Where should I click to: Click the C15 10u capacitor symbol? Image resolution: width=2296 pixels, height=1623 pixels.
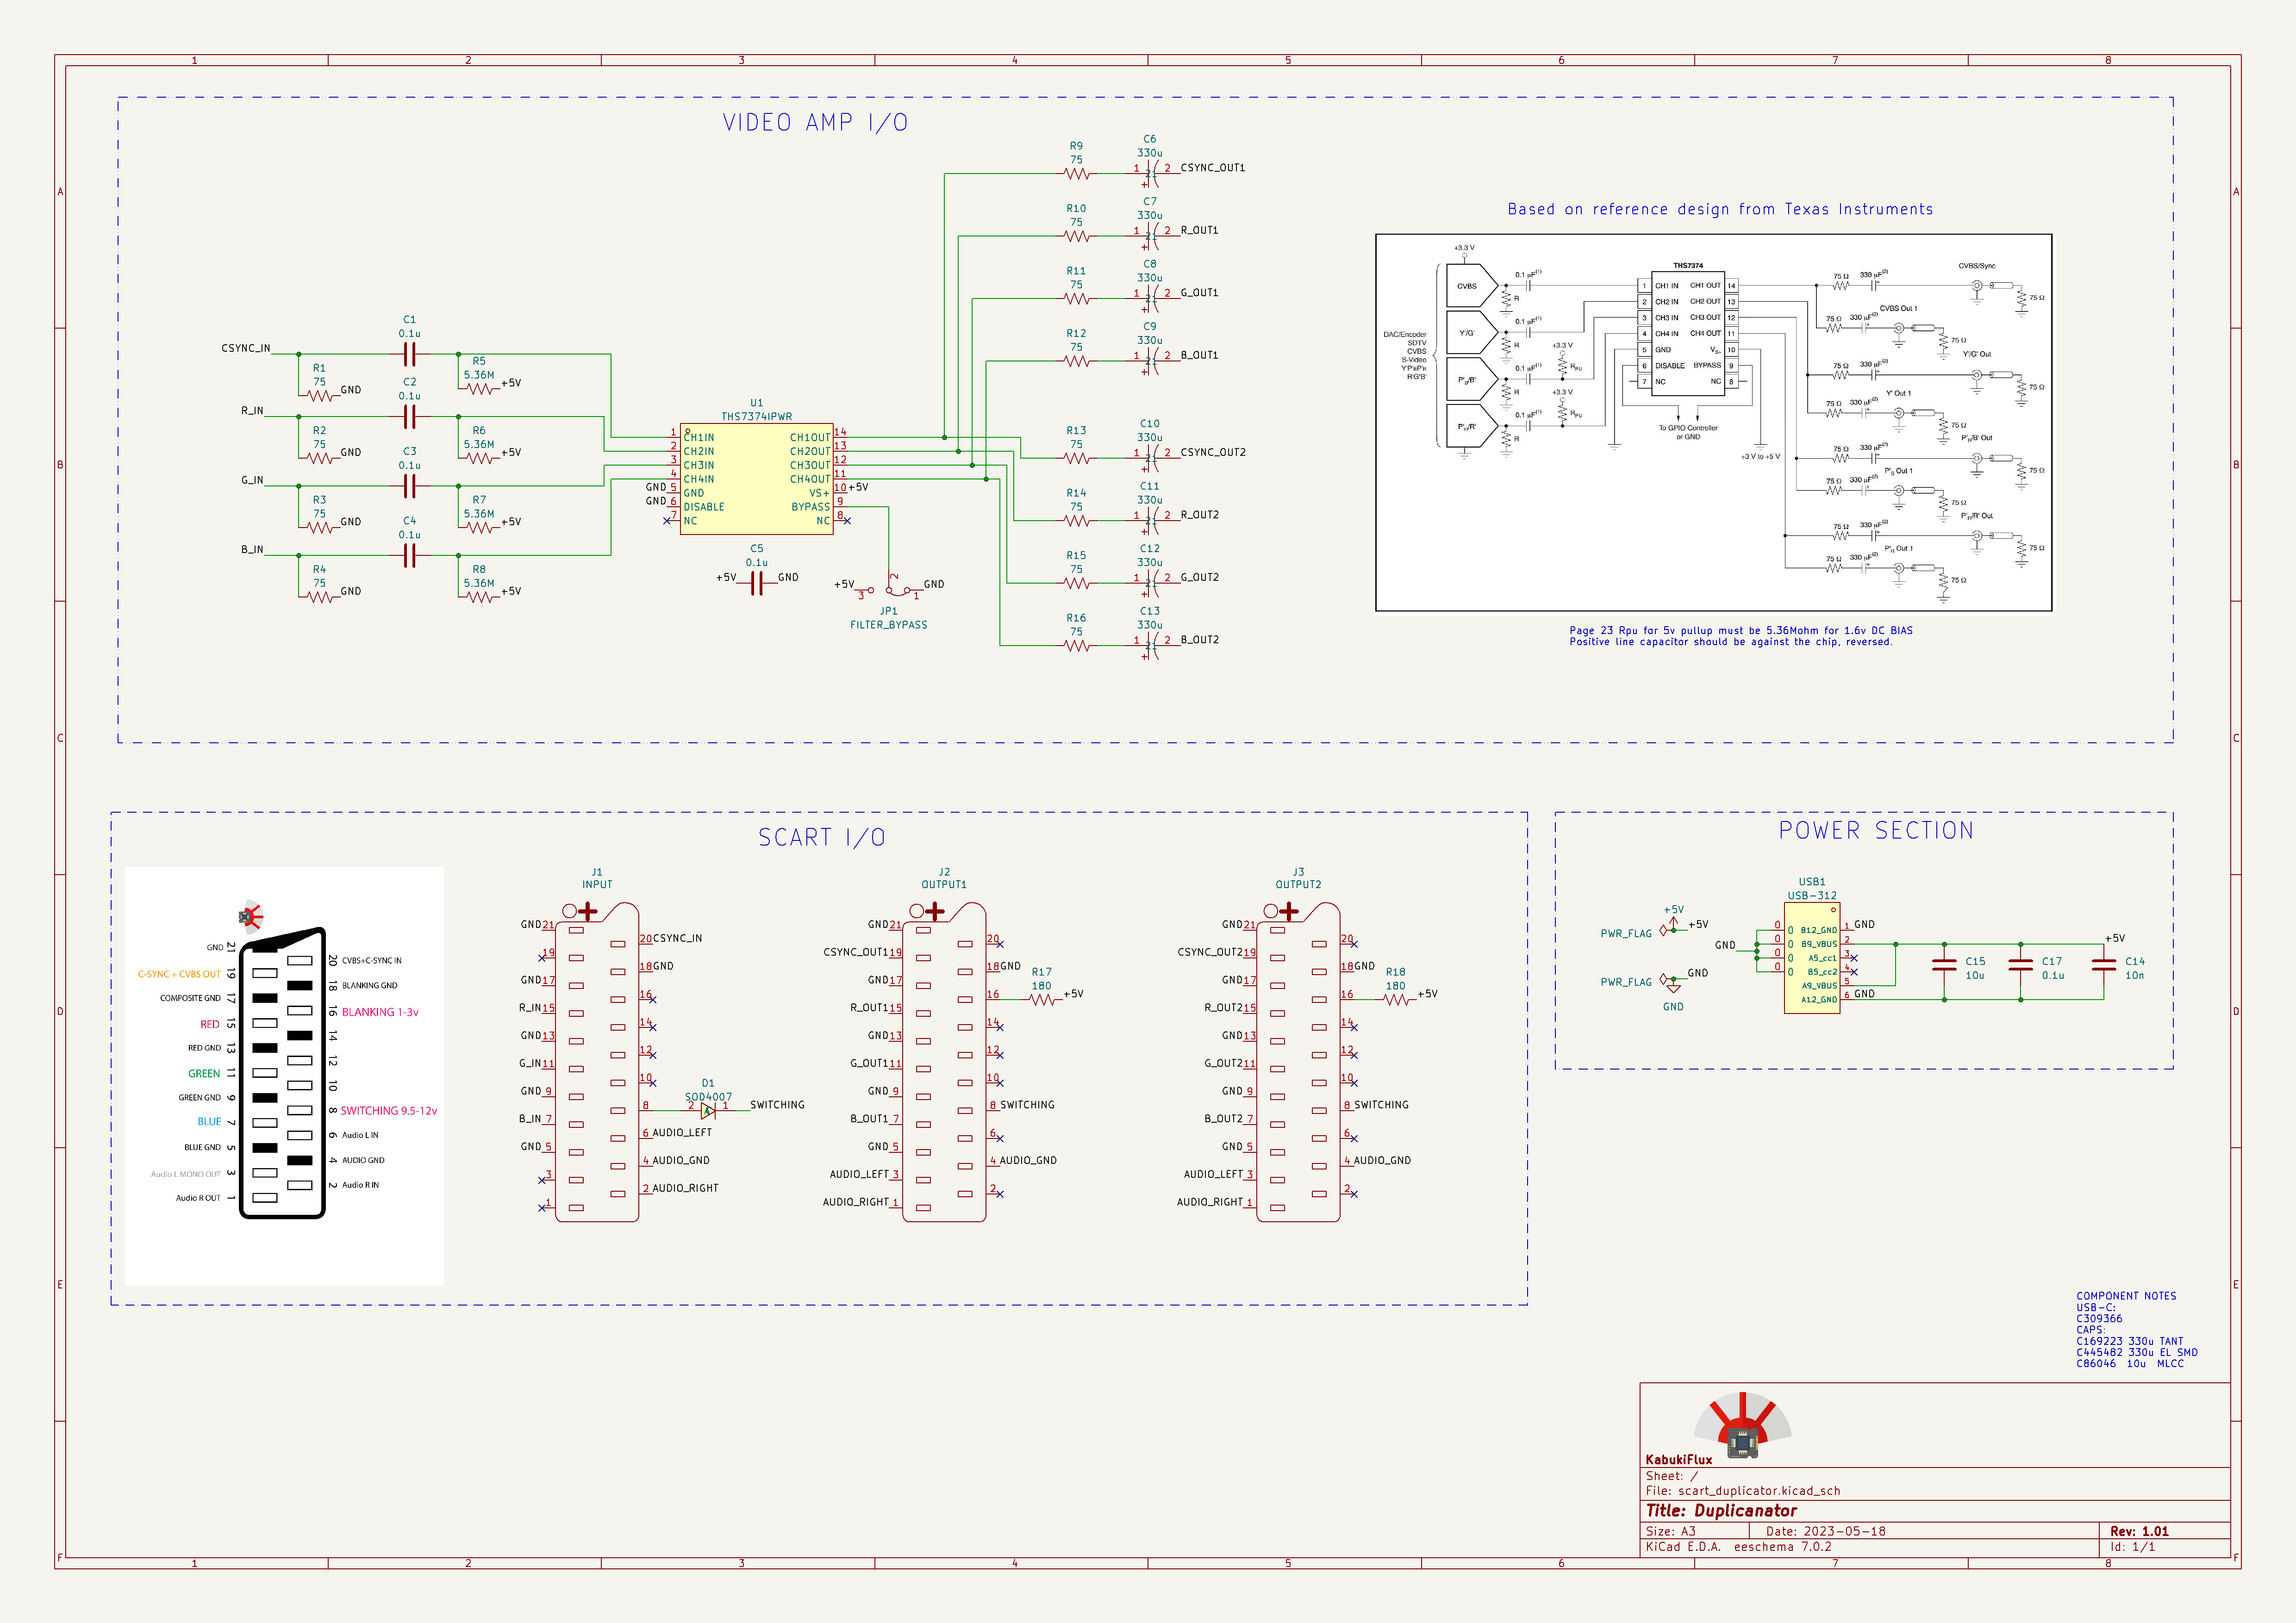coord(1944,966)
